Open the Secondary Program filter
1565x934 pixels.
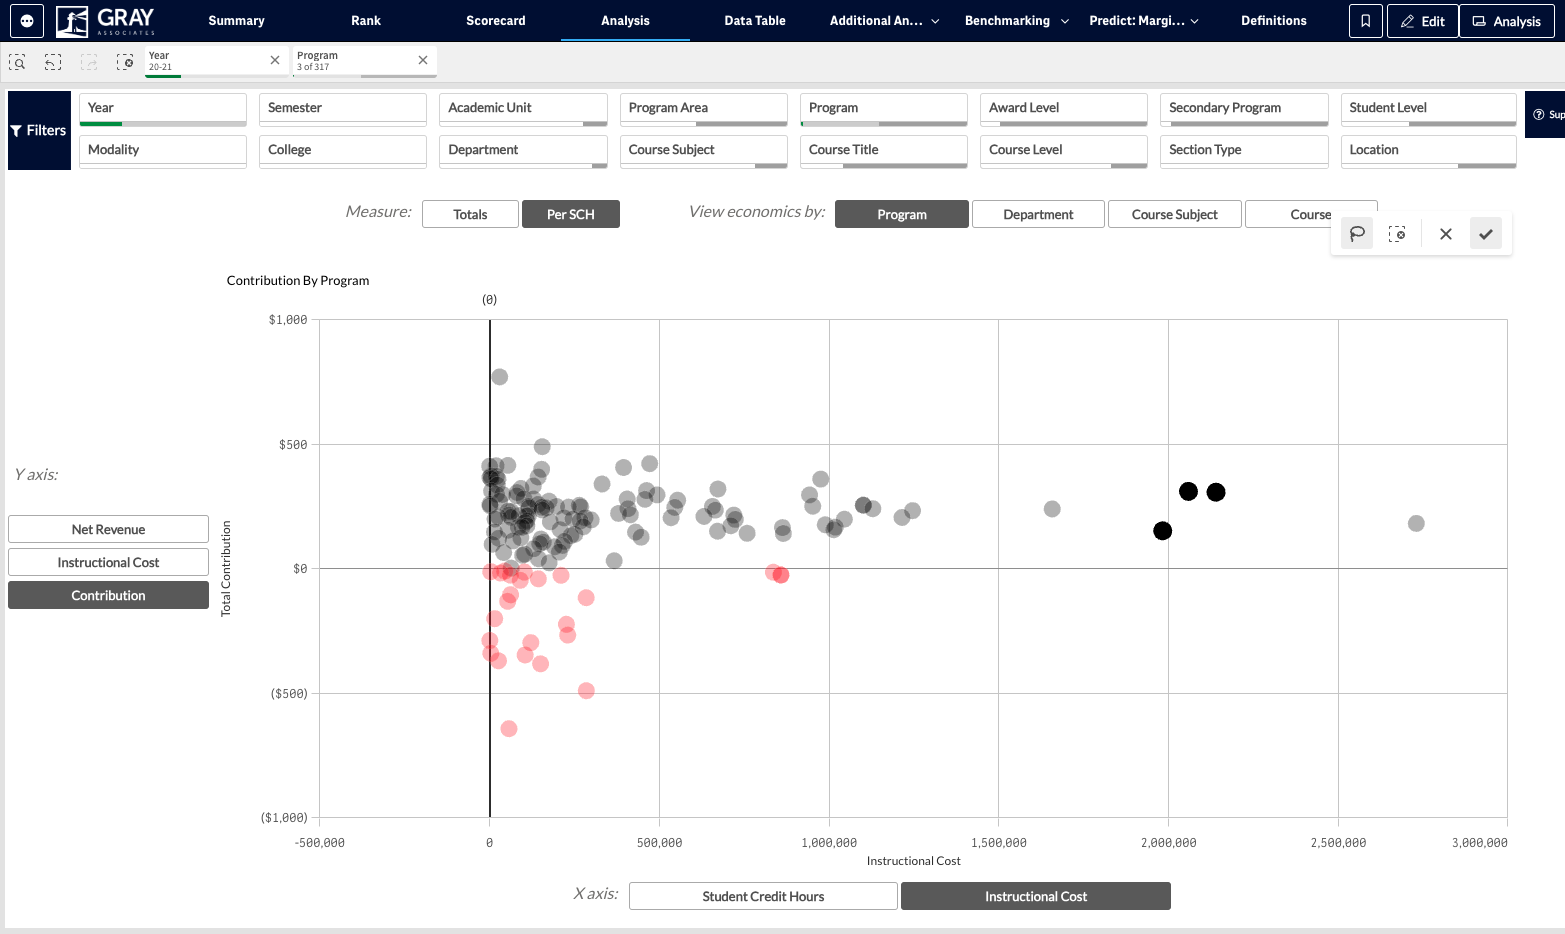1244,109
